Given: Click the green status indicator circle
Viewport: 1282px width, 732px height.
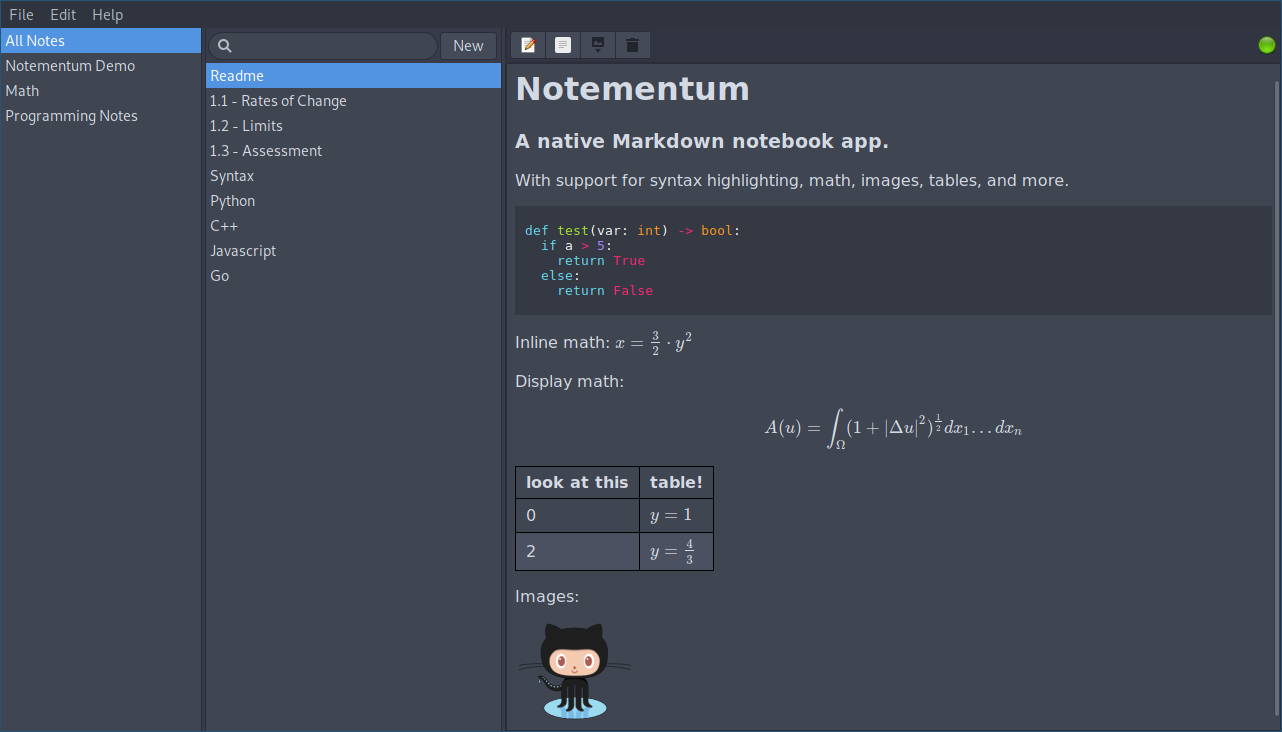Looking at the screenshot, I should (x=1267, y=45).
